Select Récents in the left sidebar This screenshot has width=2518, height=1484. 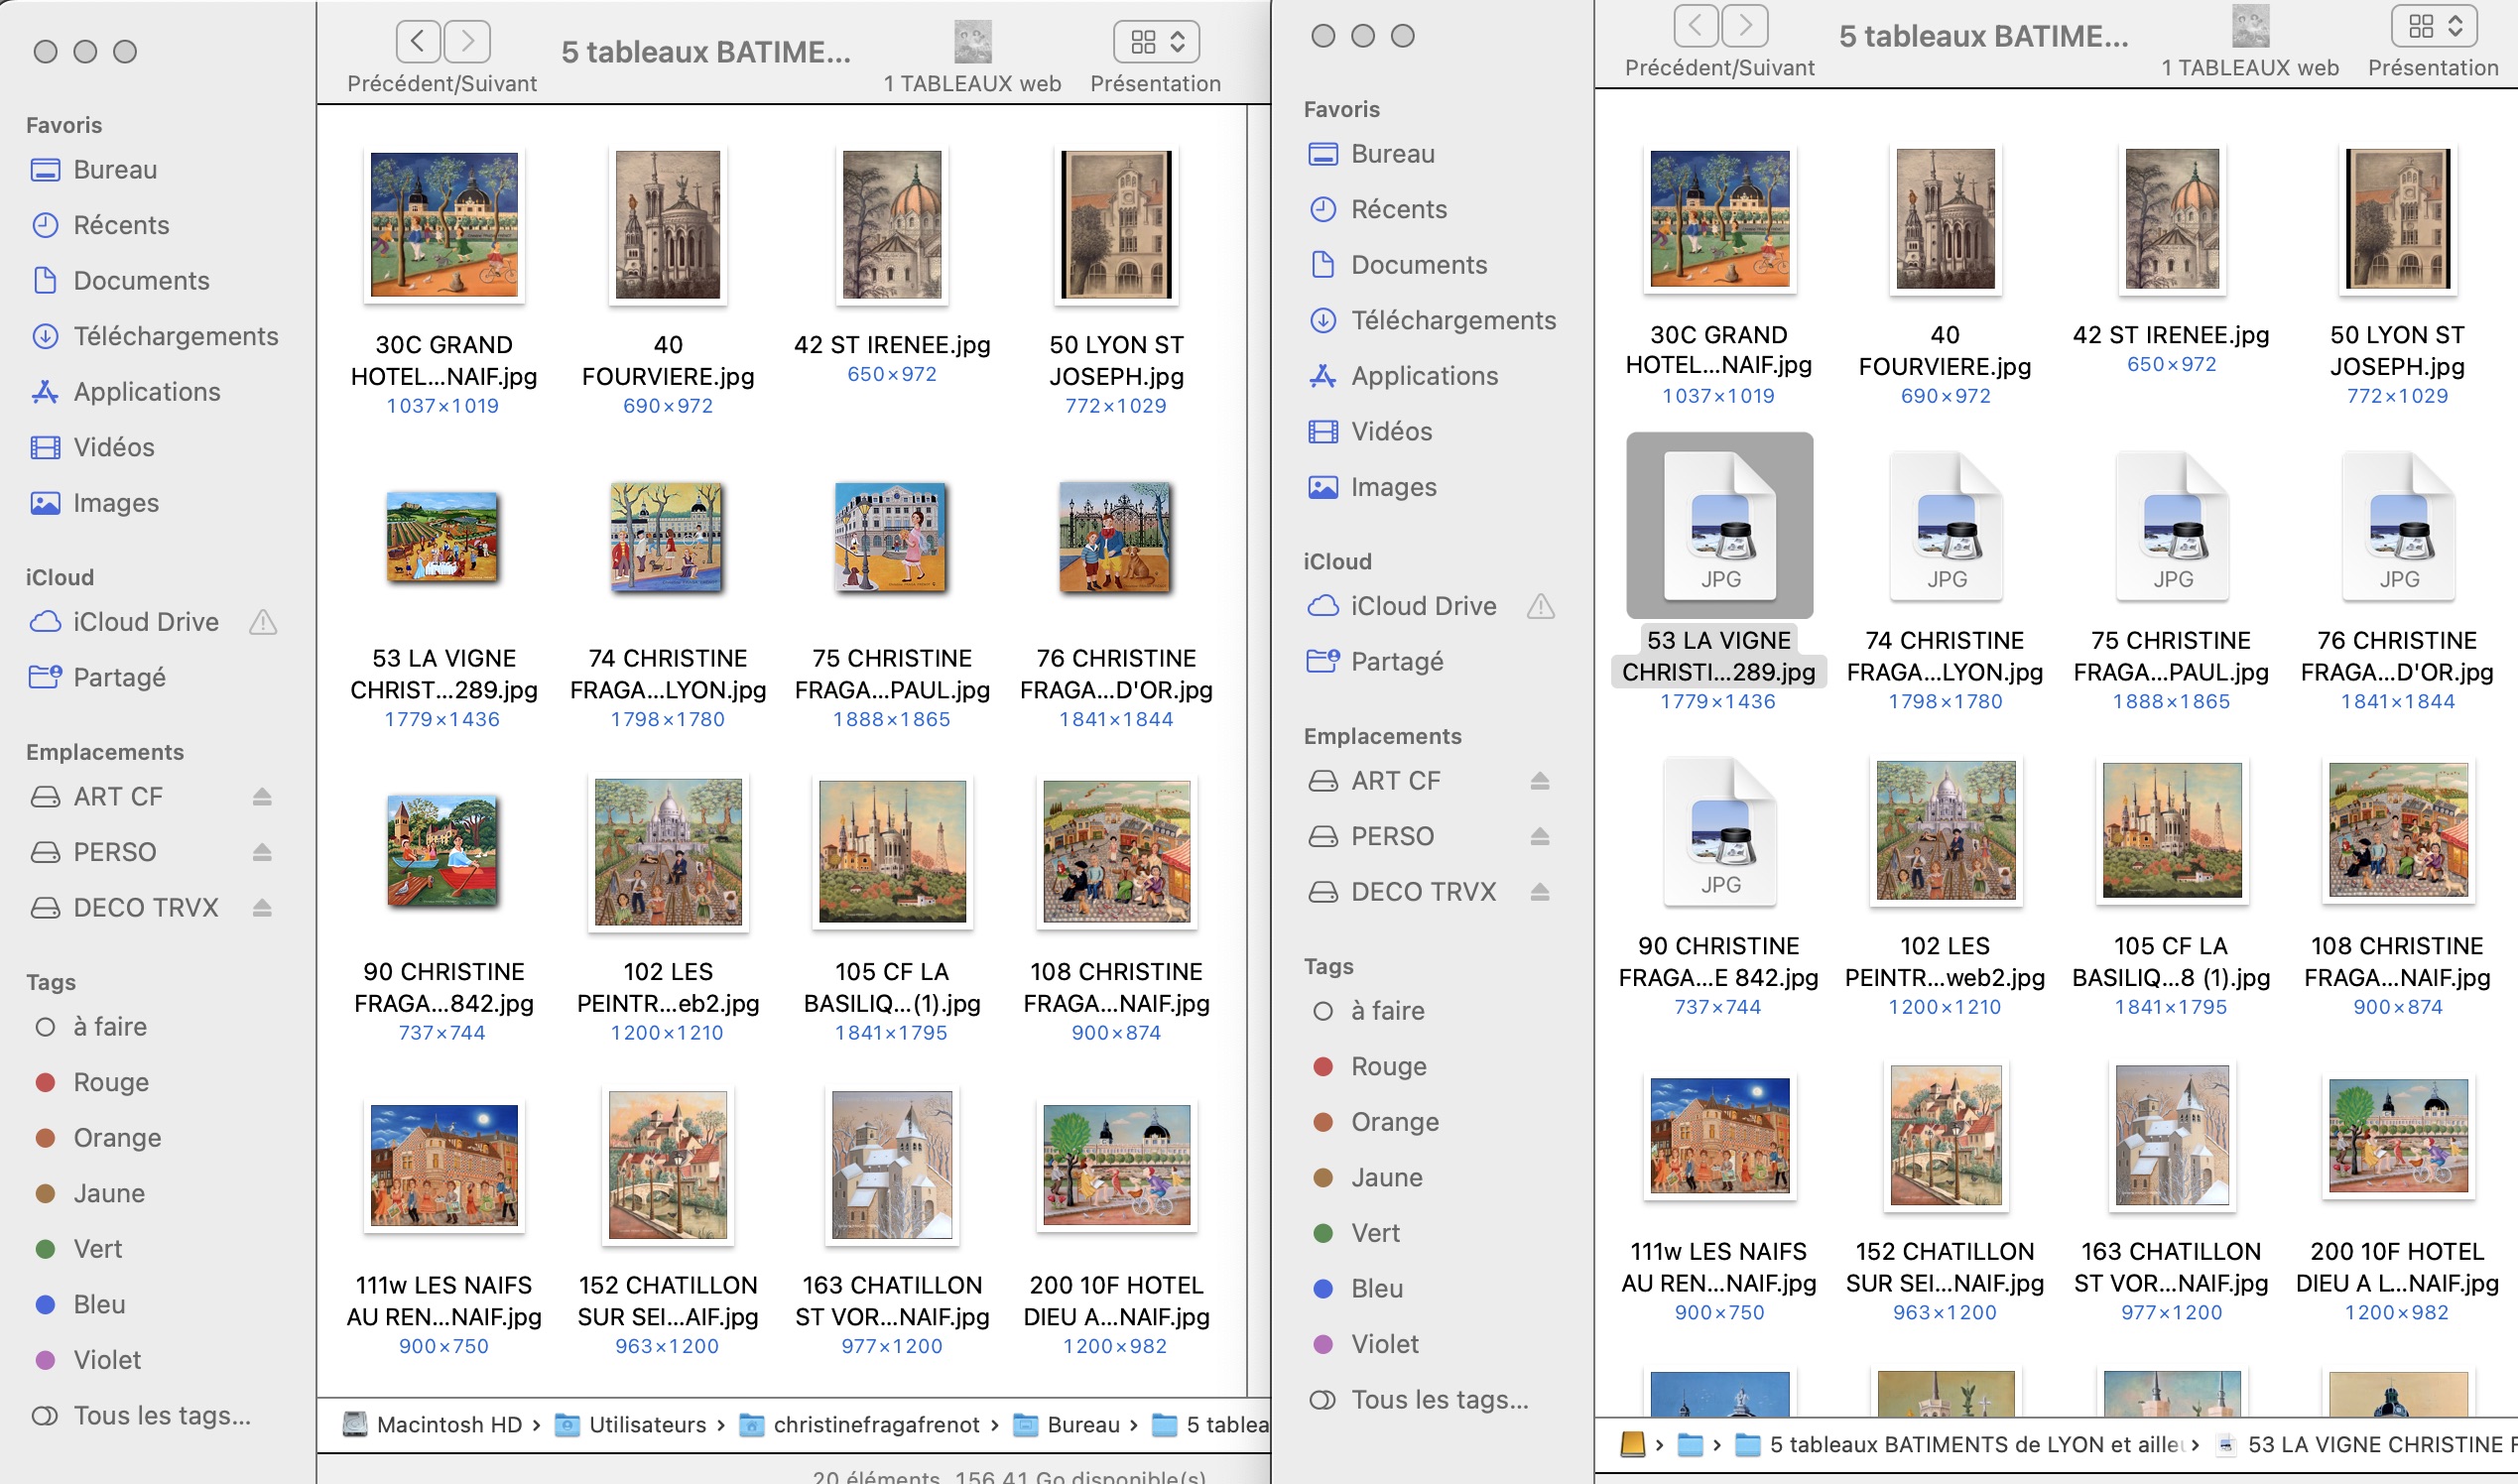(121, 225)
